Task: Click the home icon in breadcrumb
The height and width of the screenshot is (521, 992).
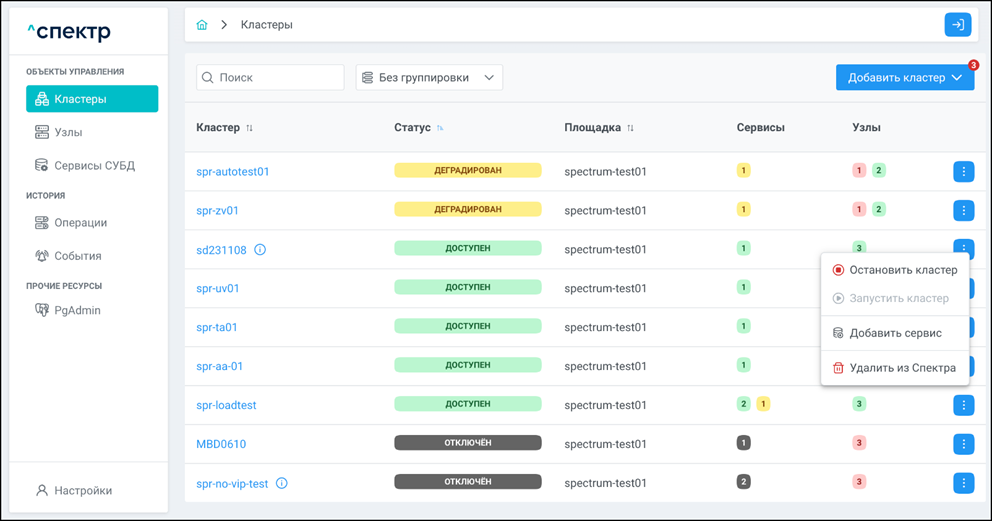Action: pos(202,25)
